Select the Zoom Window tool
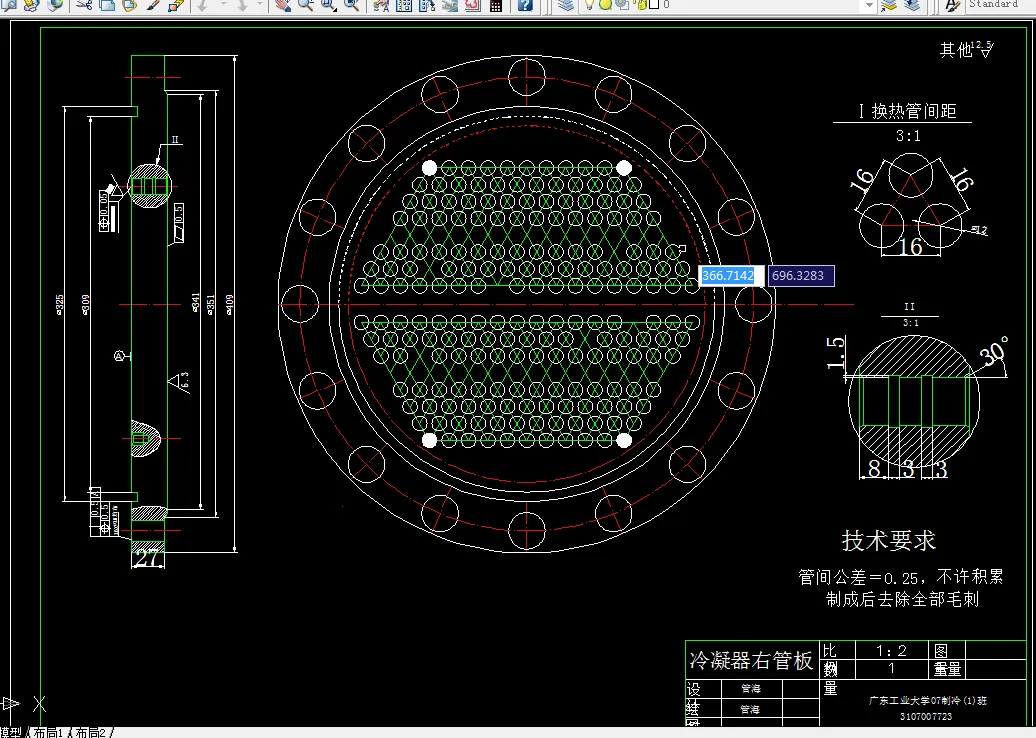1036x738 pixels. (x=328, y=5)
